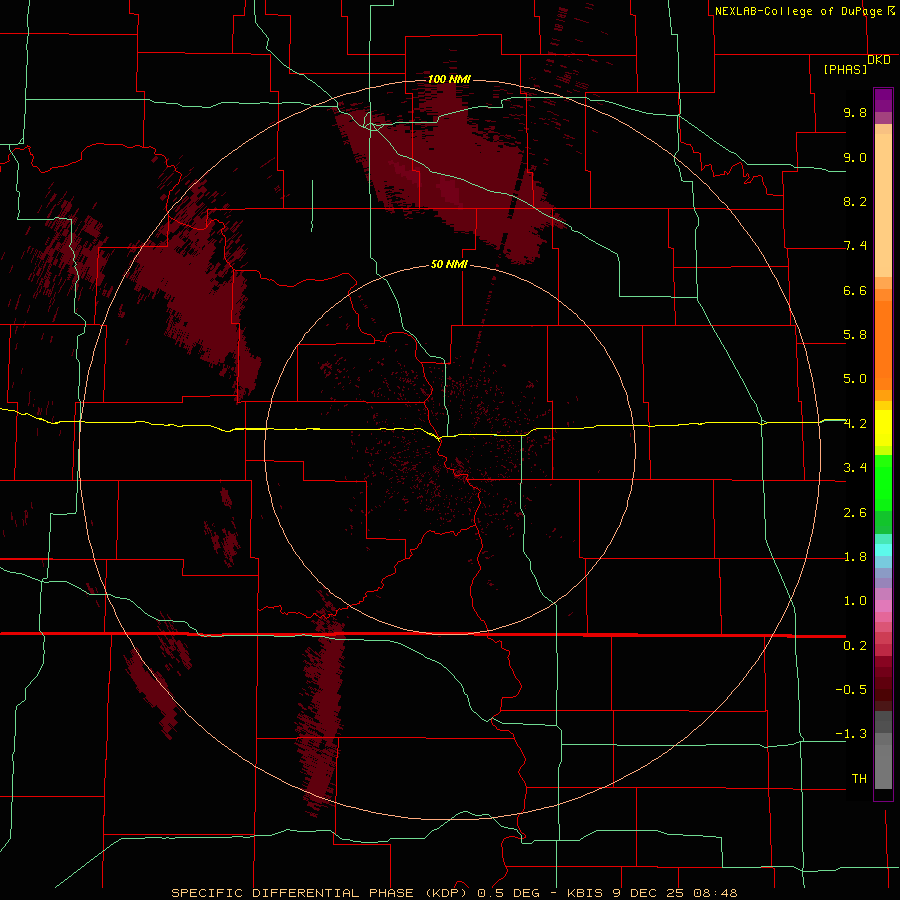This screenshot has width=900, height=900.
Task: Click the 4.2 scale value
Action: (855, 424)
